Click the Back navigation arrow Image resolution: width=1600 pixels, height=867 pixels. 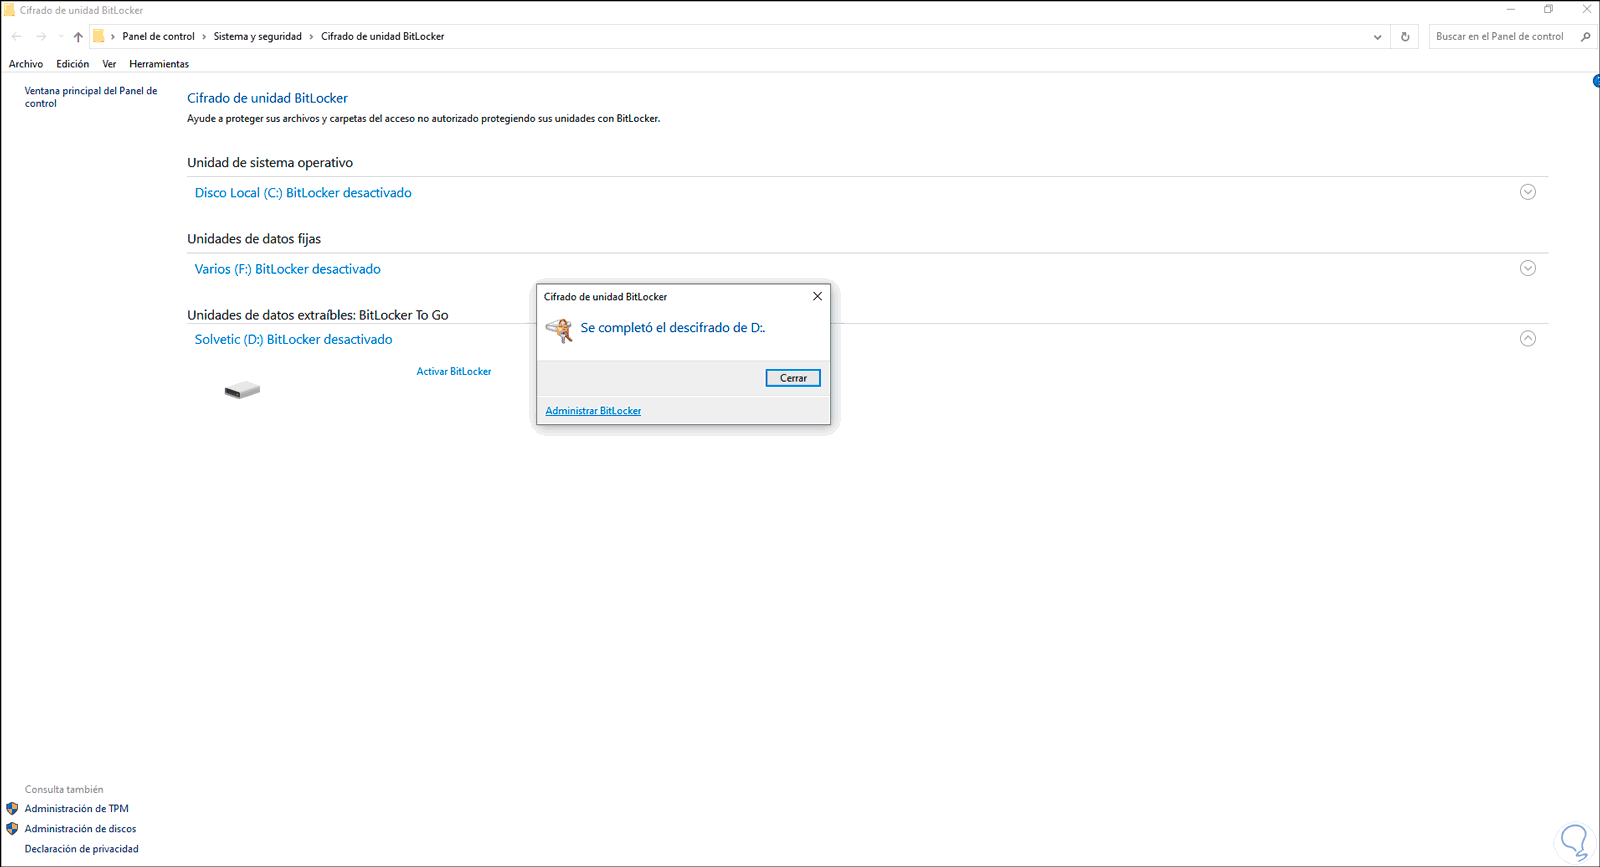coord(17,37)
